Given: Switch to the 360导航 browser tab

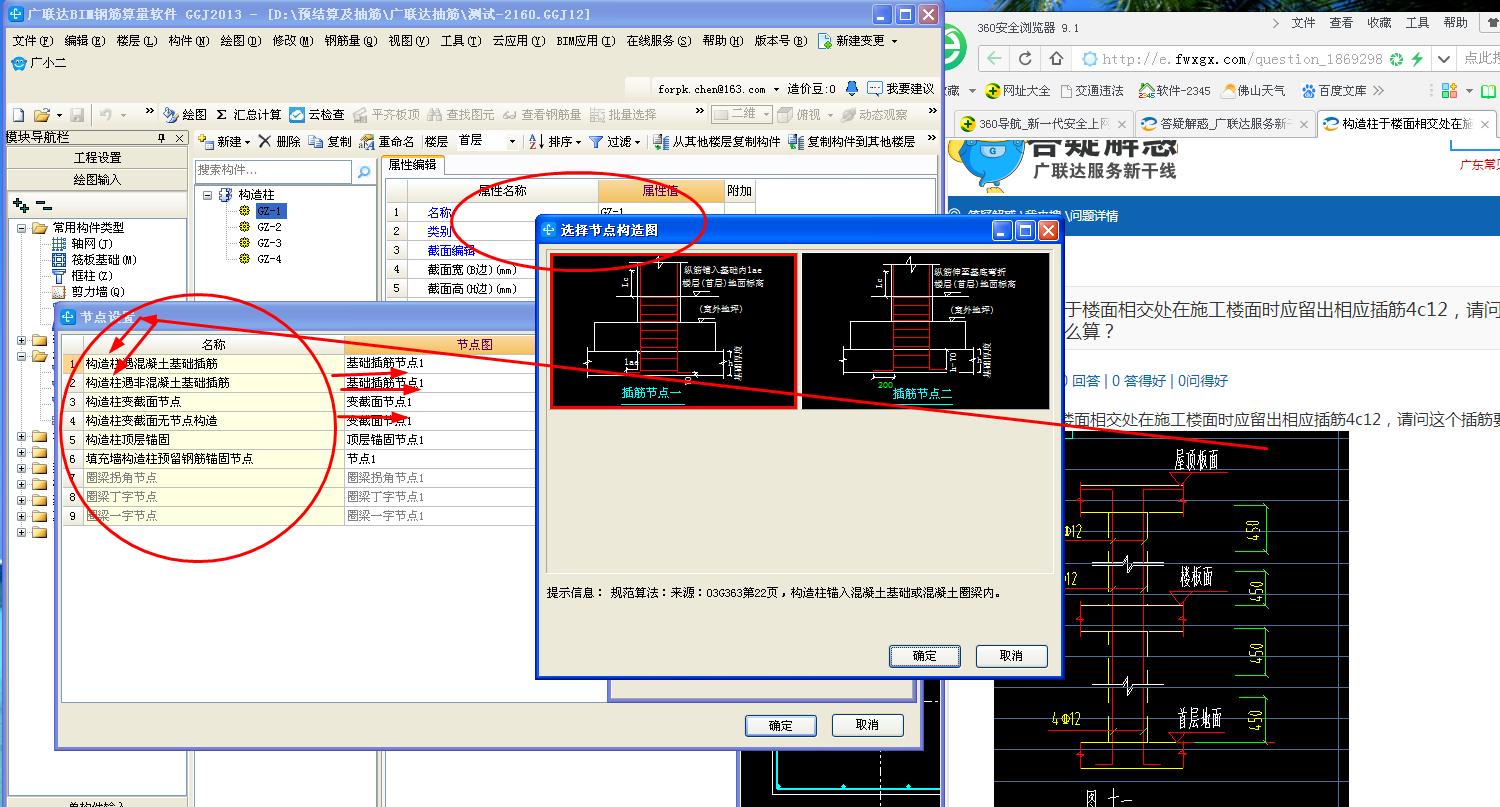Looking at the screenshot, I should pyautogui.click(x=1042, y=124).
